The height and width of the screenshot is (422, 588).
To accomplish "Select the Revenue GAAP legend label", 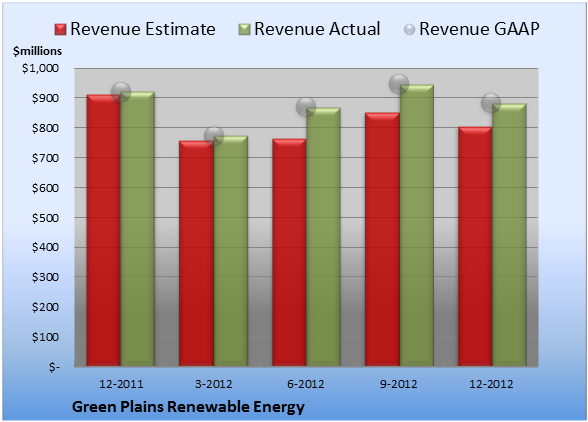I will click(479, 29).
